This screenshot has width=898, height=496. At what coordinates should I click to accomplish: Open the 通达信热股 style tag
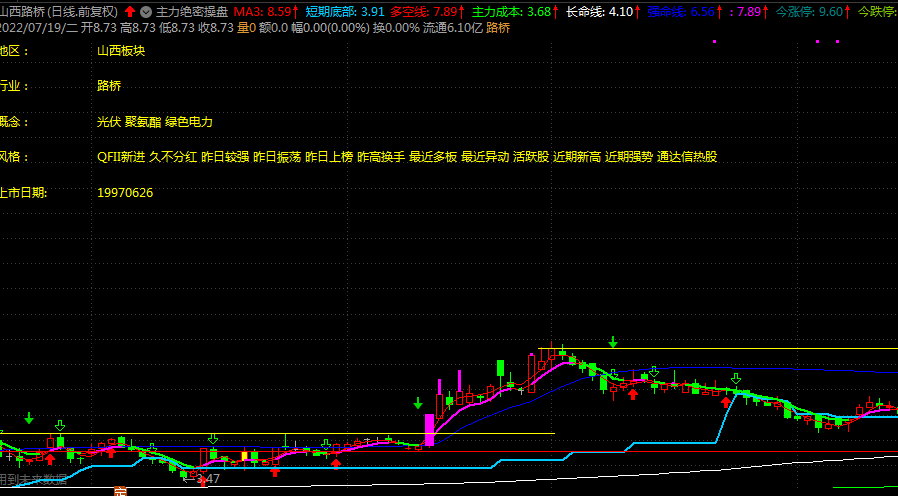pos(687,157)
